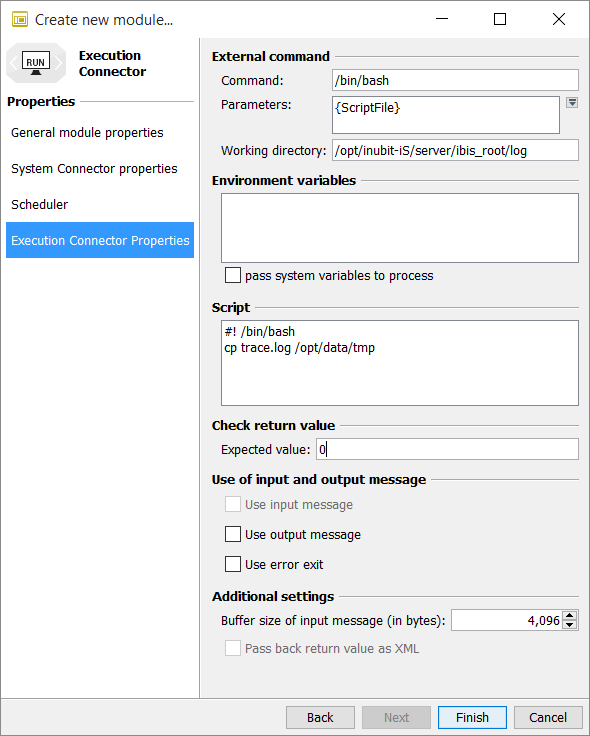
Task: Decrease buffer size with down arrow
Action: (570, 625)
